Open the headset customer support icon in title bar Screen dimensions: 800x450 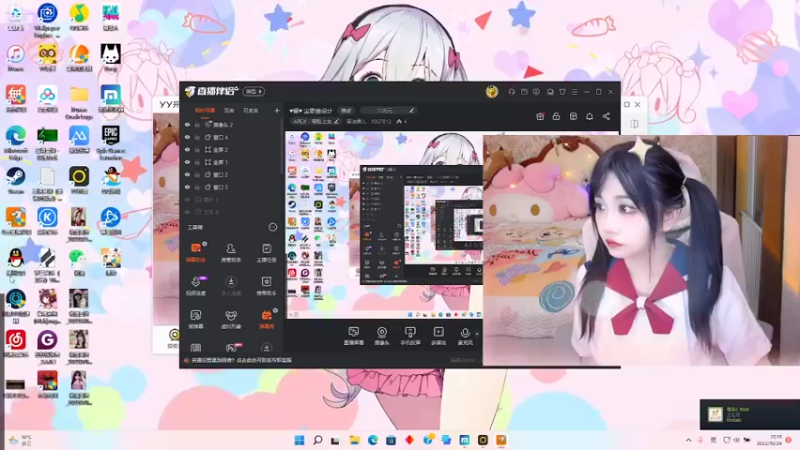coord(511,92)
